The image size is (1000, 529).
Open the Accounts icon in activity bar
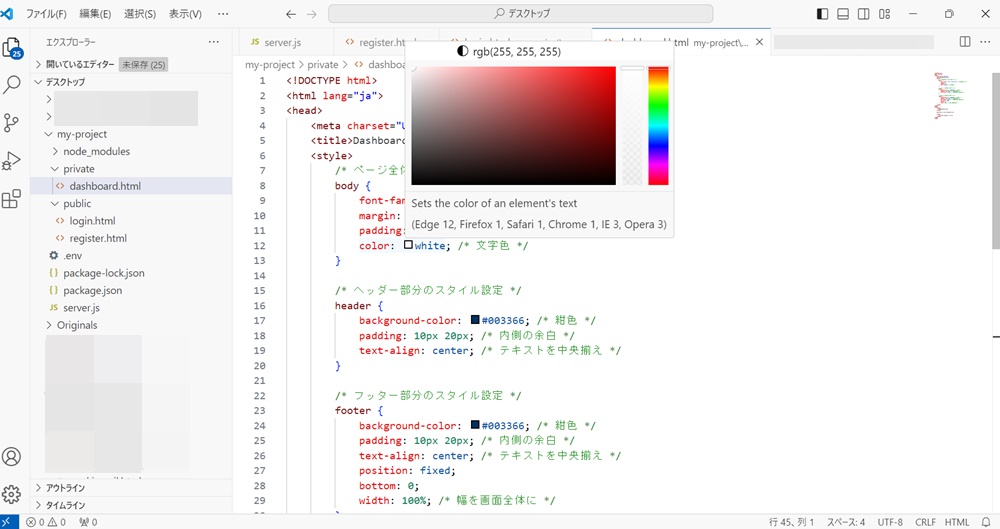point(11,457)
